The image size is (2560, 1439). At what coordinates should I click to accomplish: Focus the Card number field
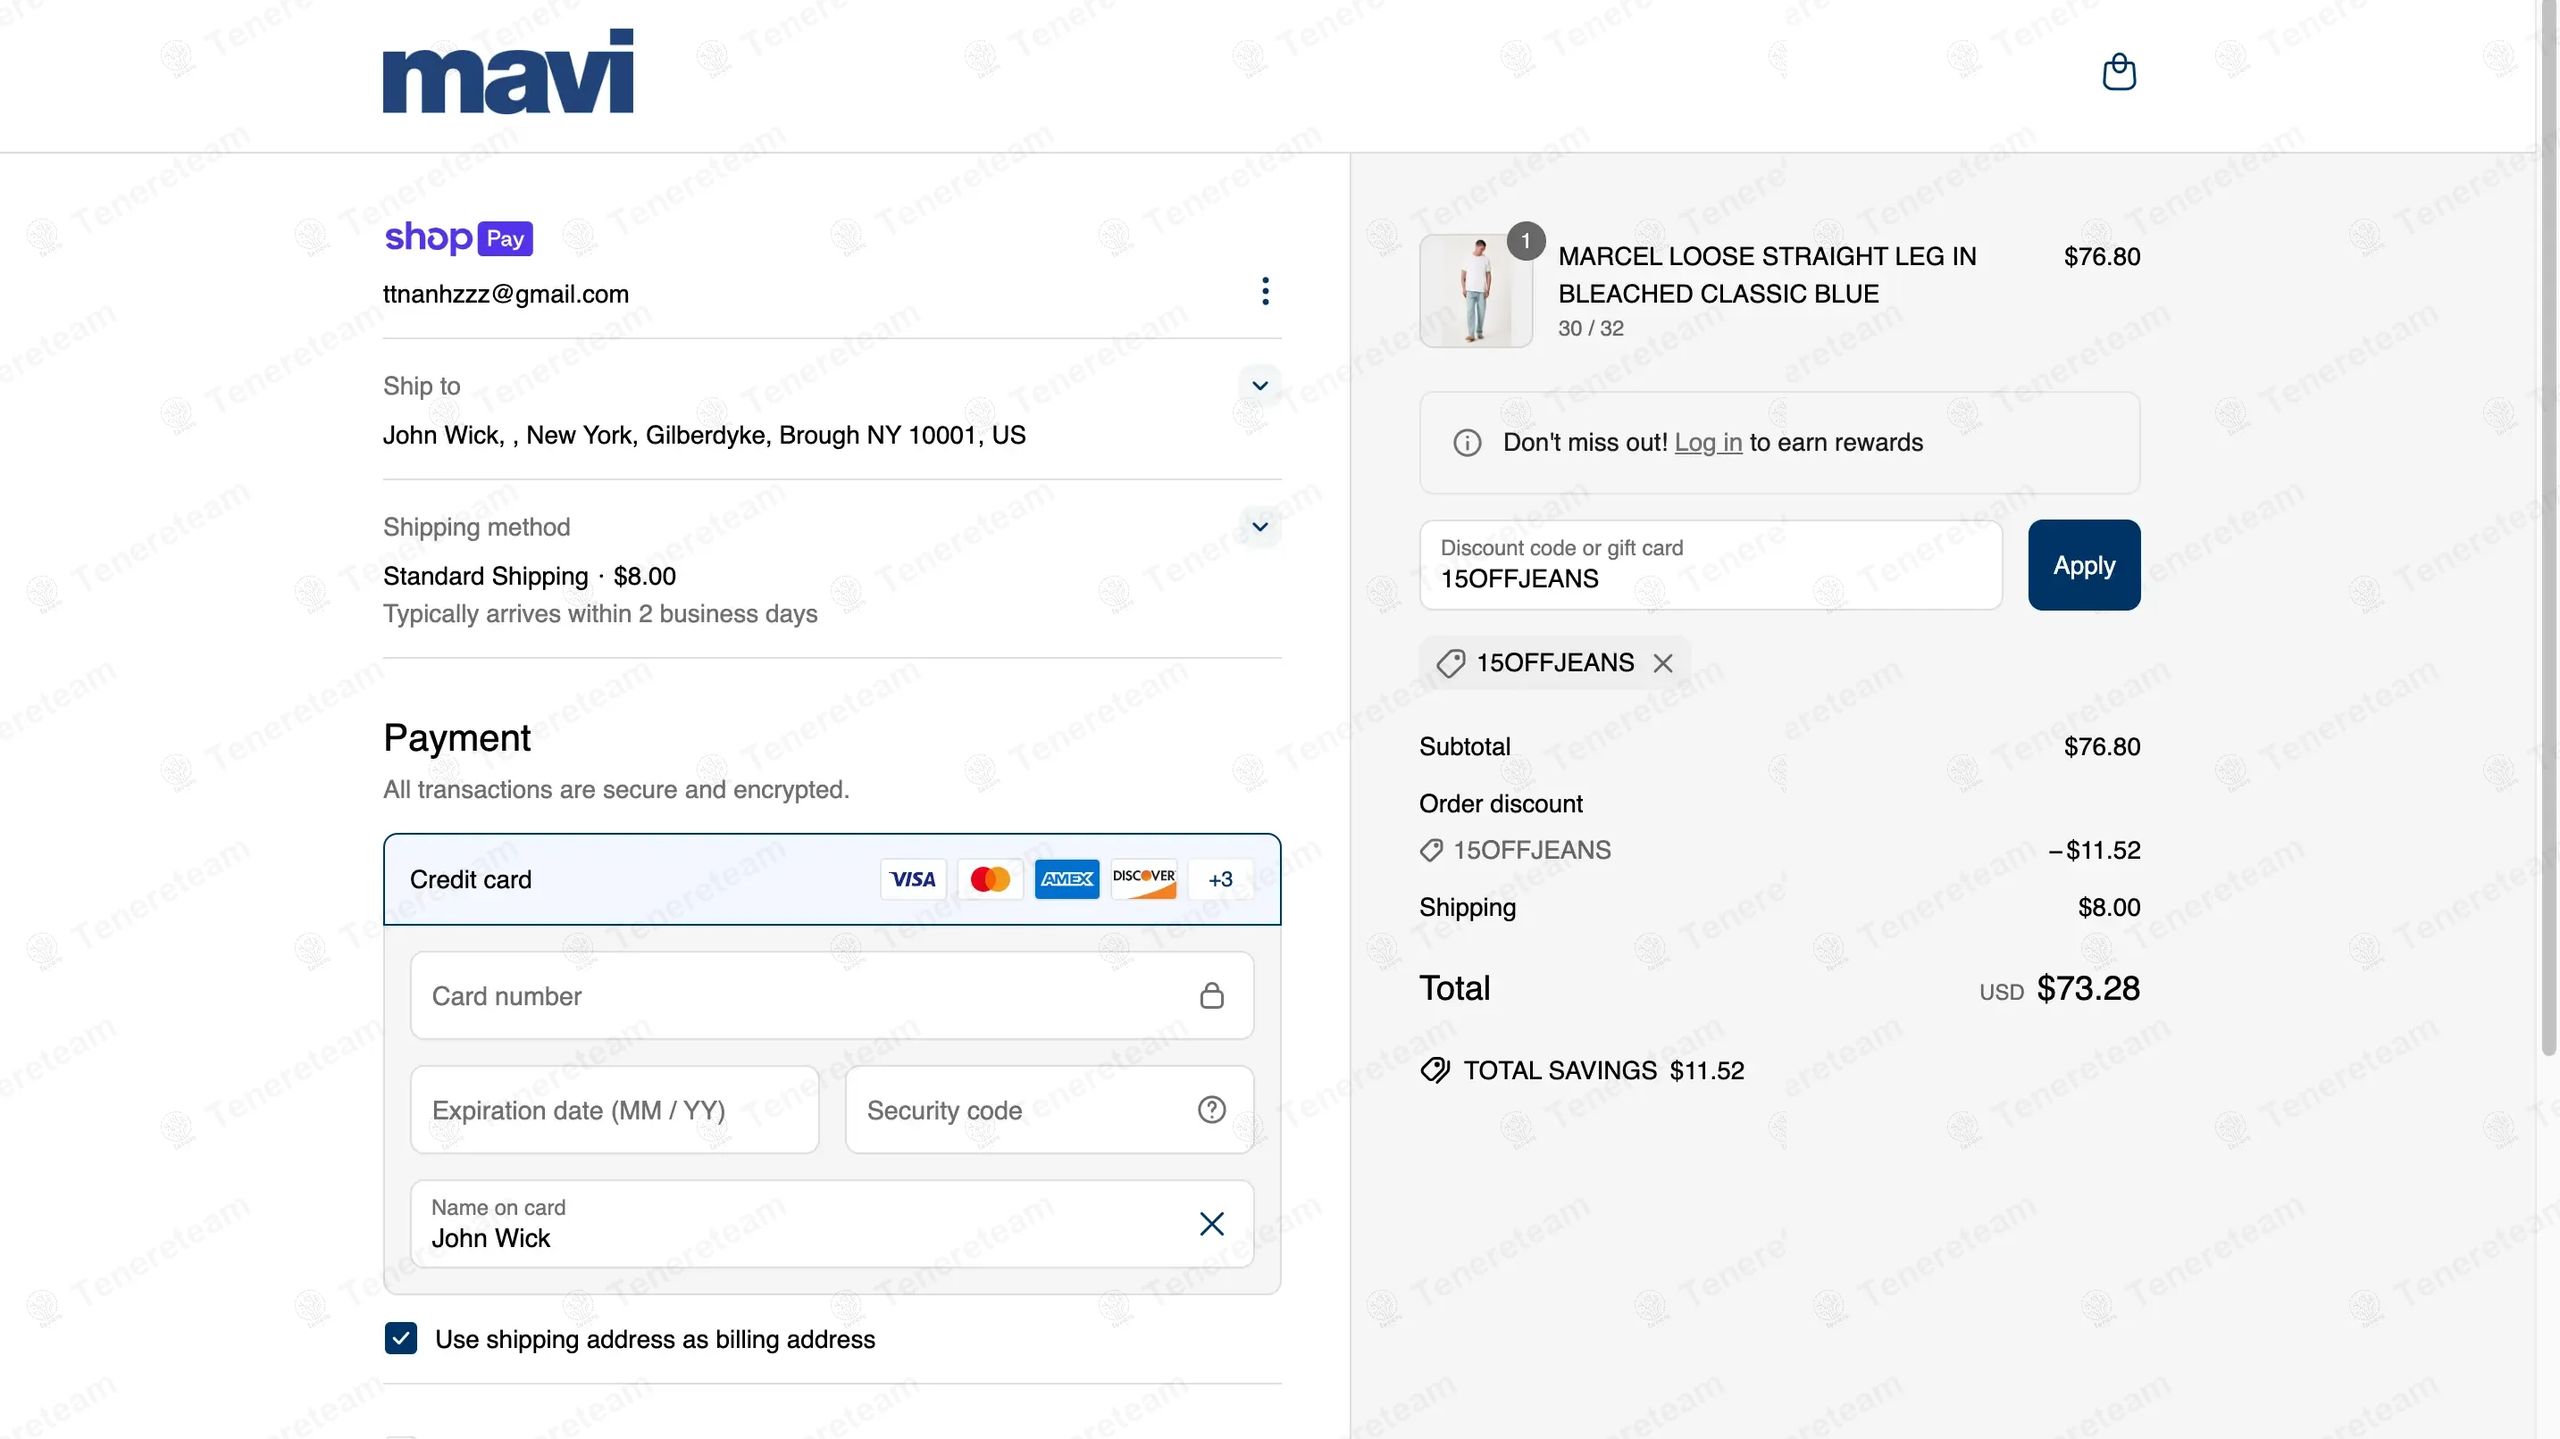tap(832, 996)
